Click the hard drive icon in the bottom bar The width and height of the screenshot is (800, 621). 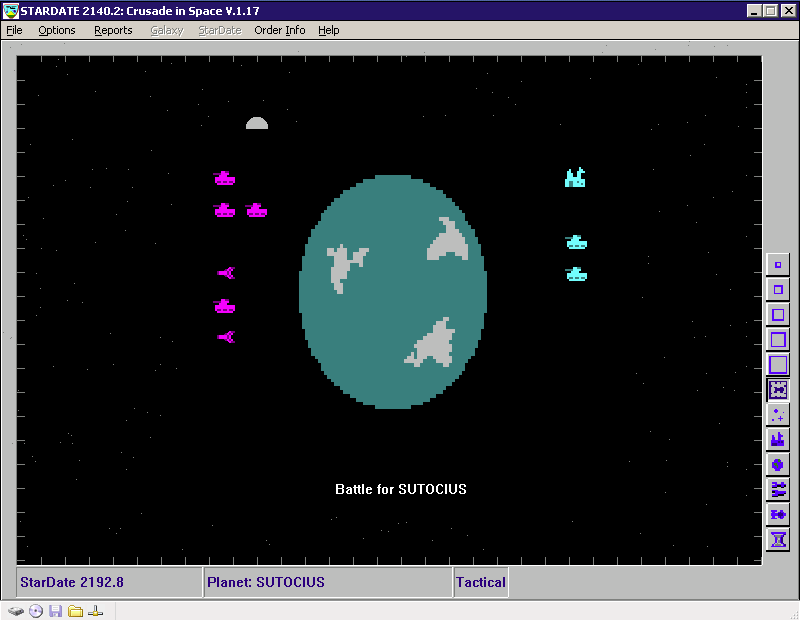tap(16, 611)
